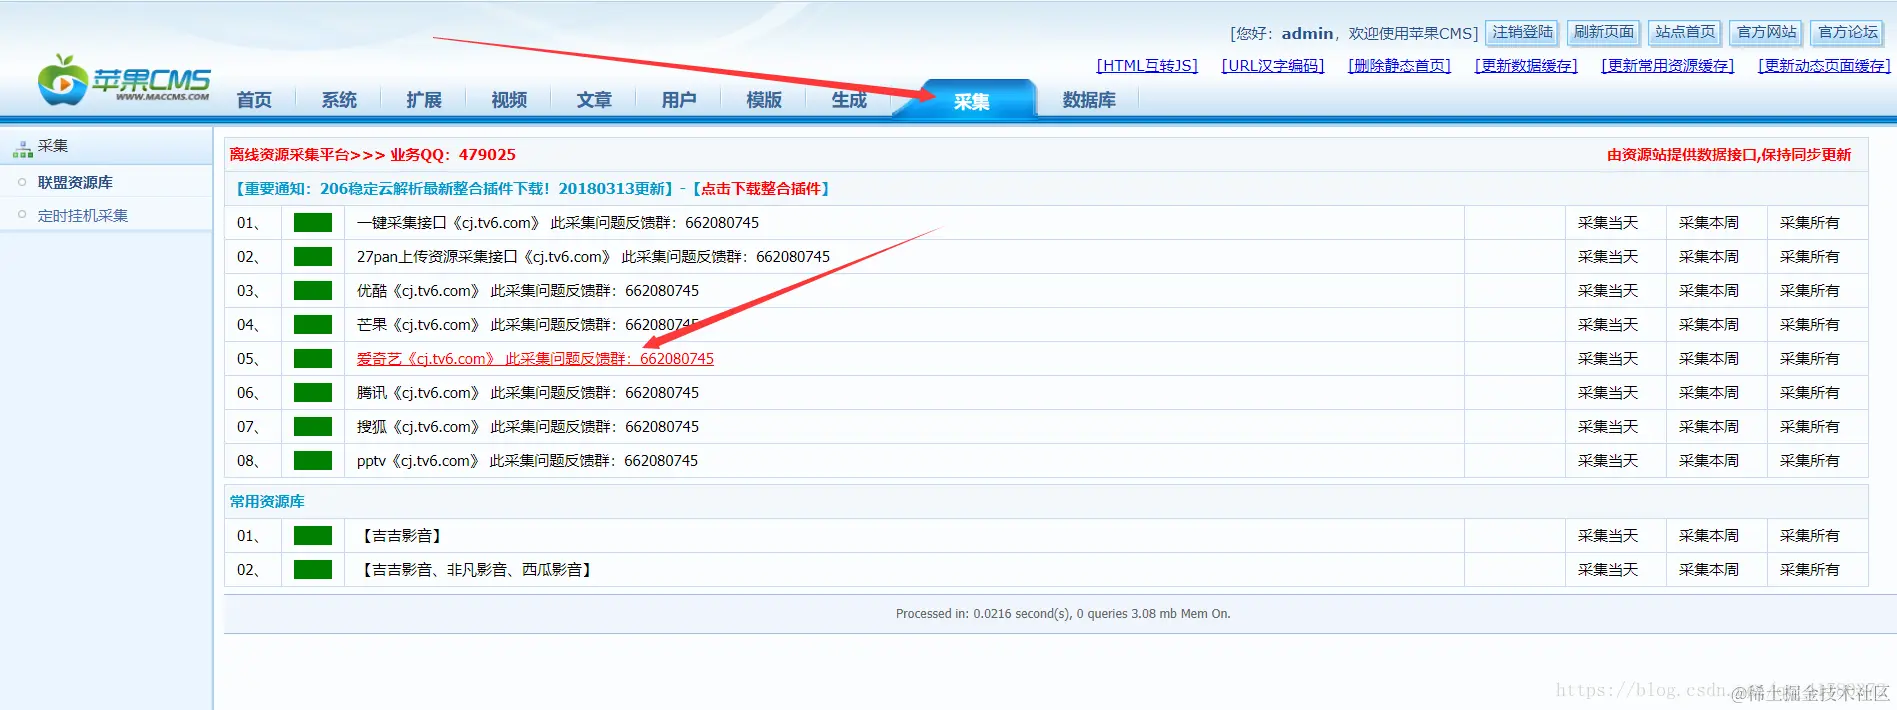This screenshot has width=1897, height=710.
Task: Click the 更新常用资源缓存 link
Action: click(x=1667, y=66)
